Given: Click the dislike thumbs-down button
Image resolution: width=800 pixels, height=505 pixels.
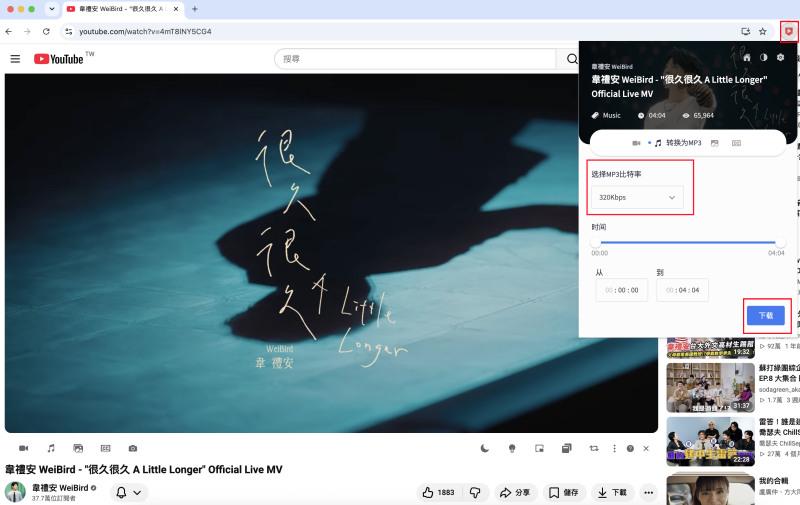Looking at the screenshot, I should click(x=475, y=492).
